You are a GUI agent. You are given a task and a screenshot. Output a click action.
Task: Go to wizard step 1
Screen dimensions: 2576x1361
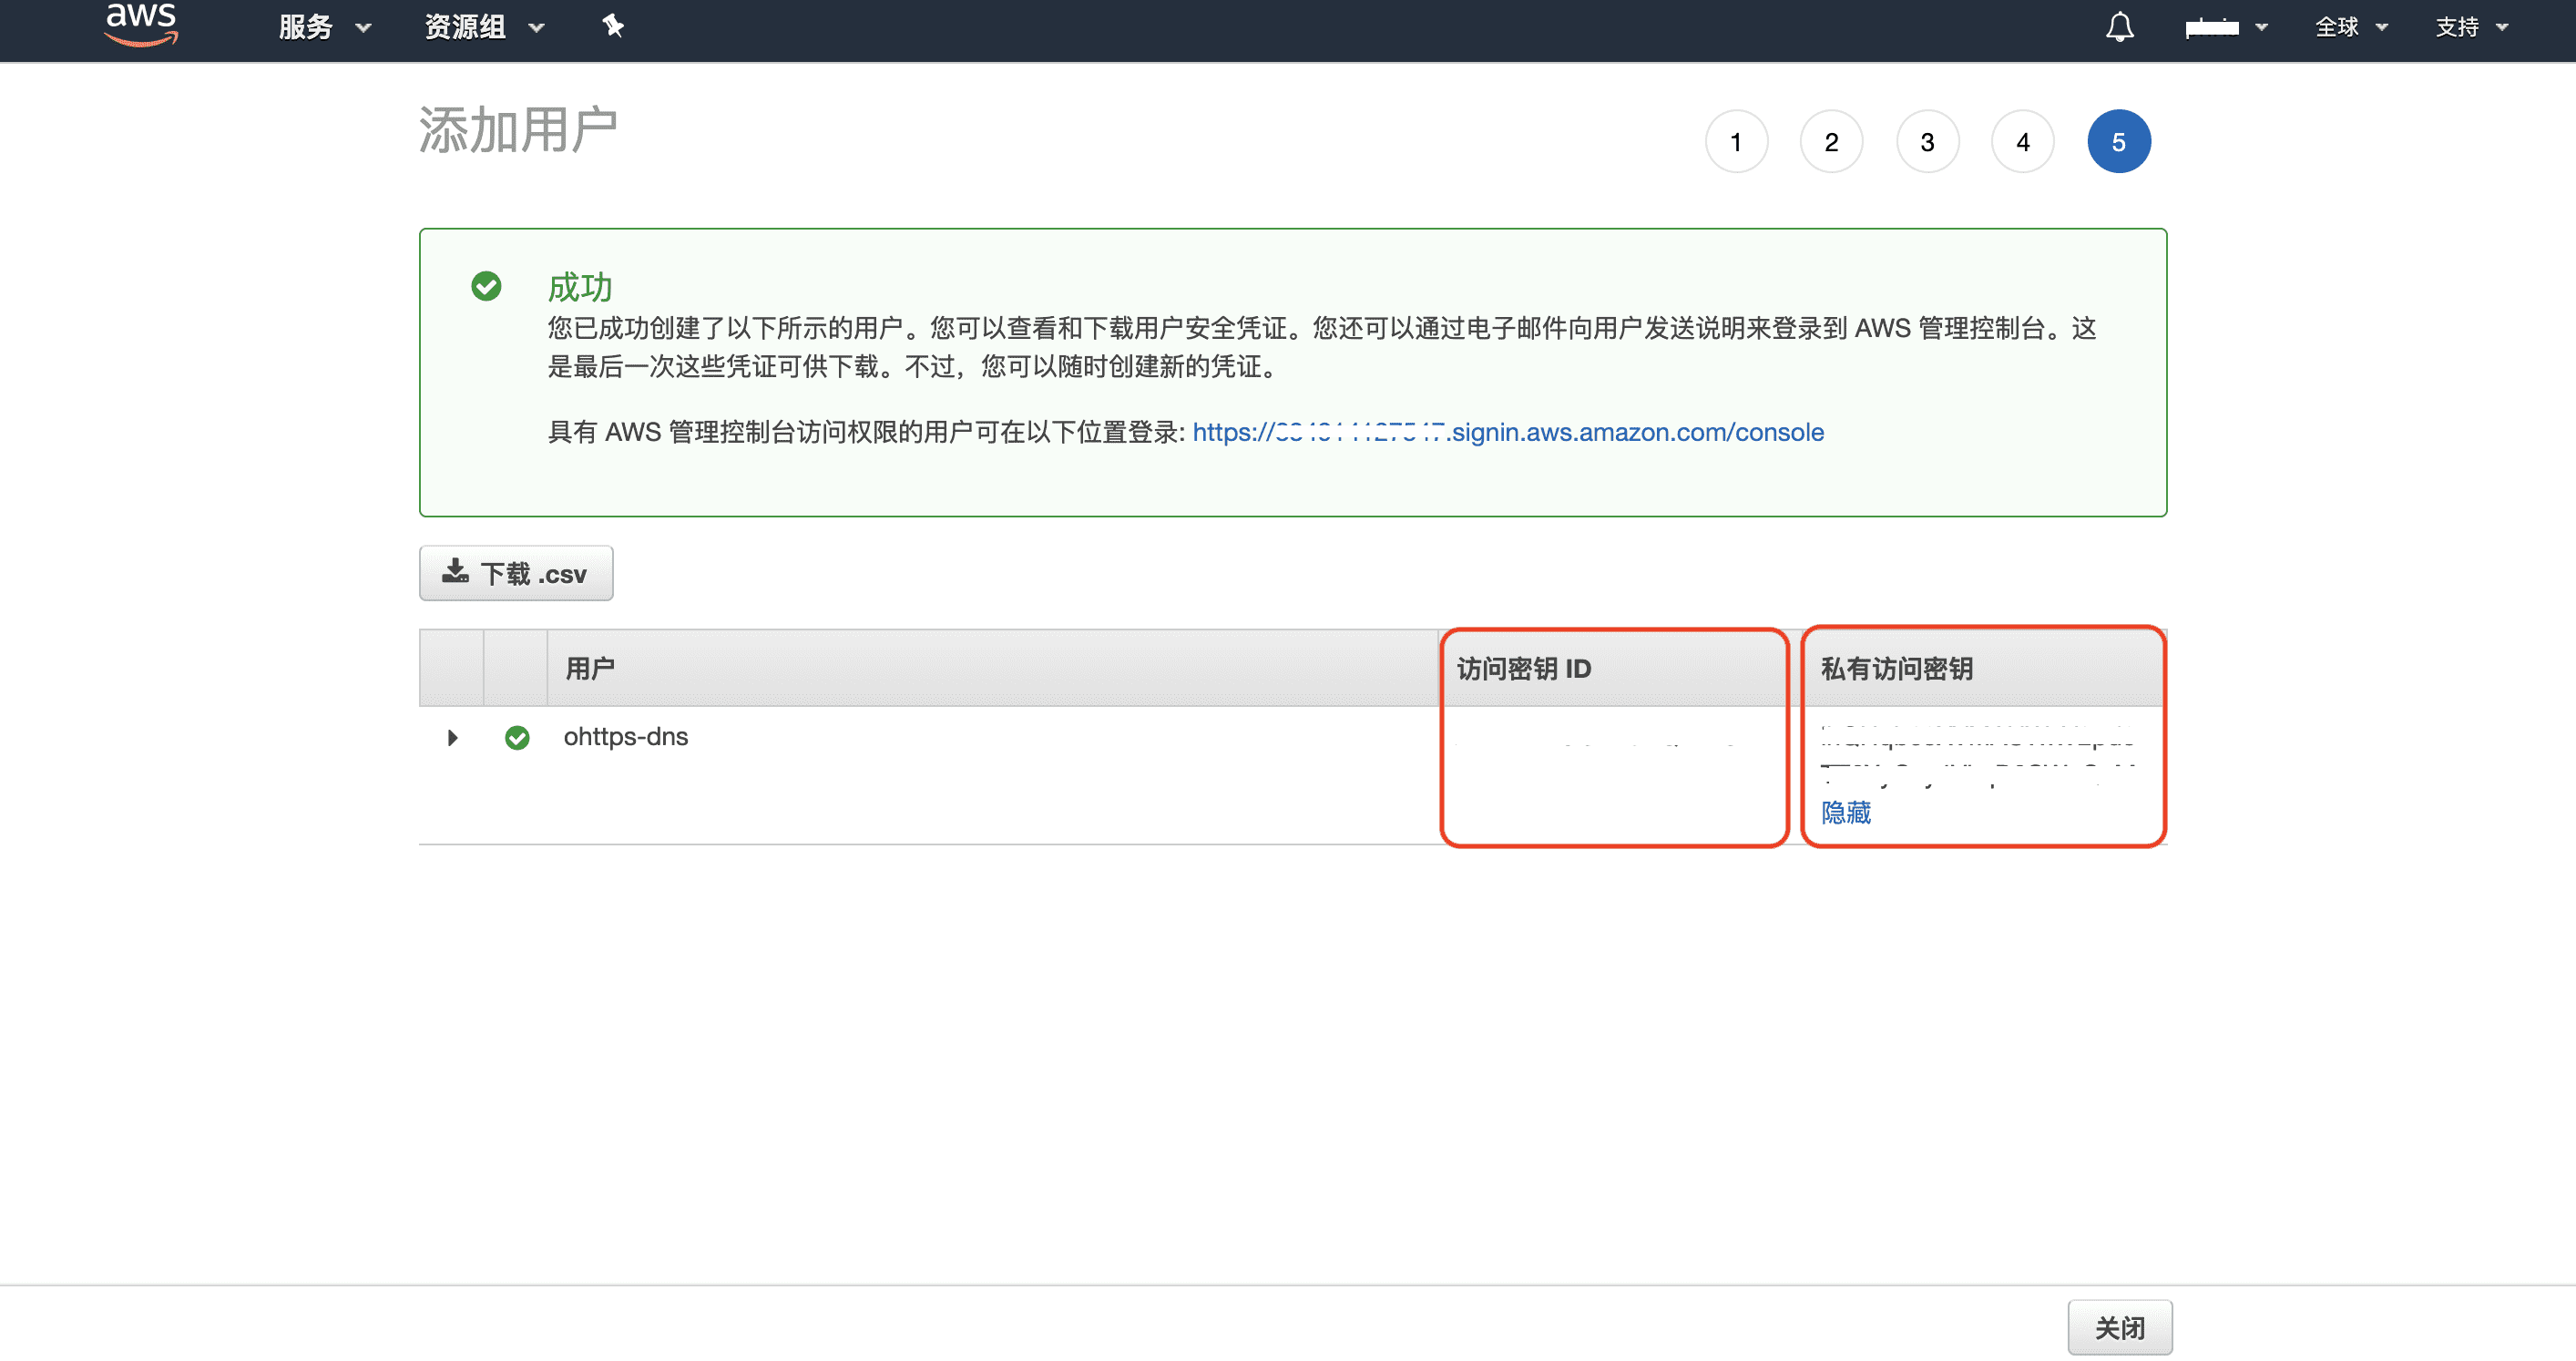click(x=1736, y=142)
